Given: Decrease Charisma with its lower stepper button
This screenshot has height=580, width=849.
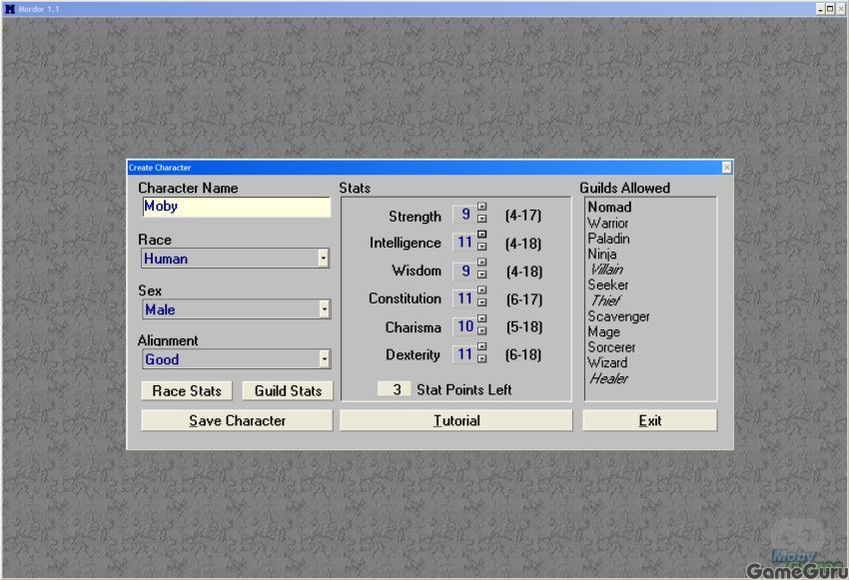Looking at the screenshot, I should click(x=481, y=330).
